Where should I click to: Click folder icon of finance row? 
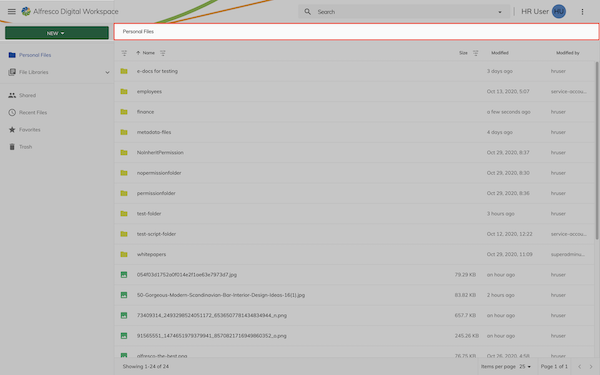(x=124, y=112)
